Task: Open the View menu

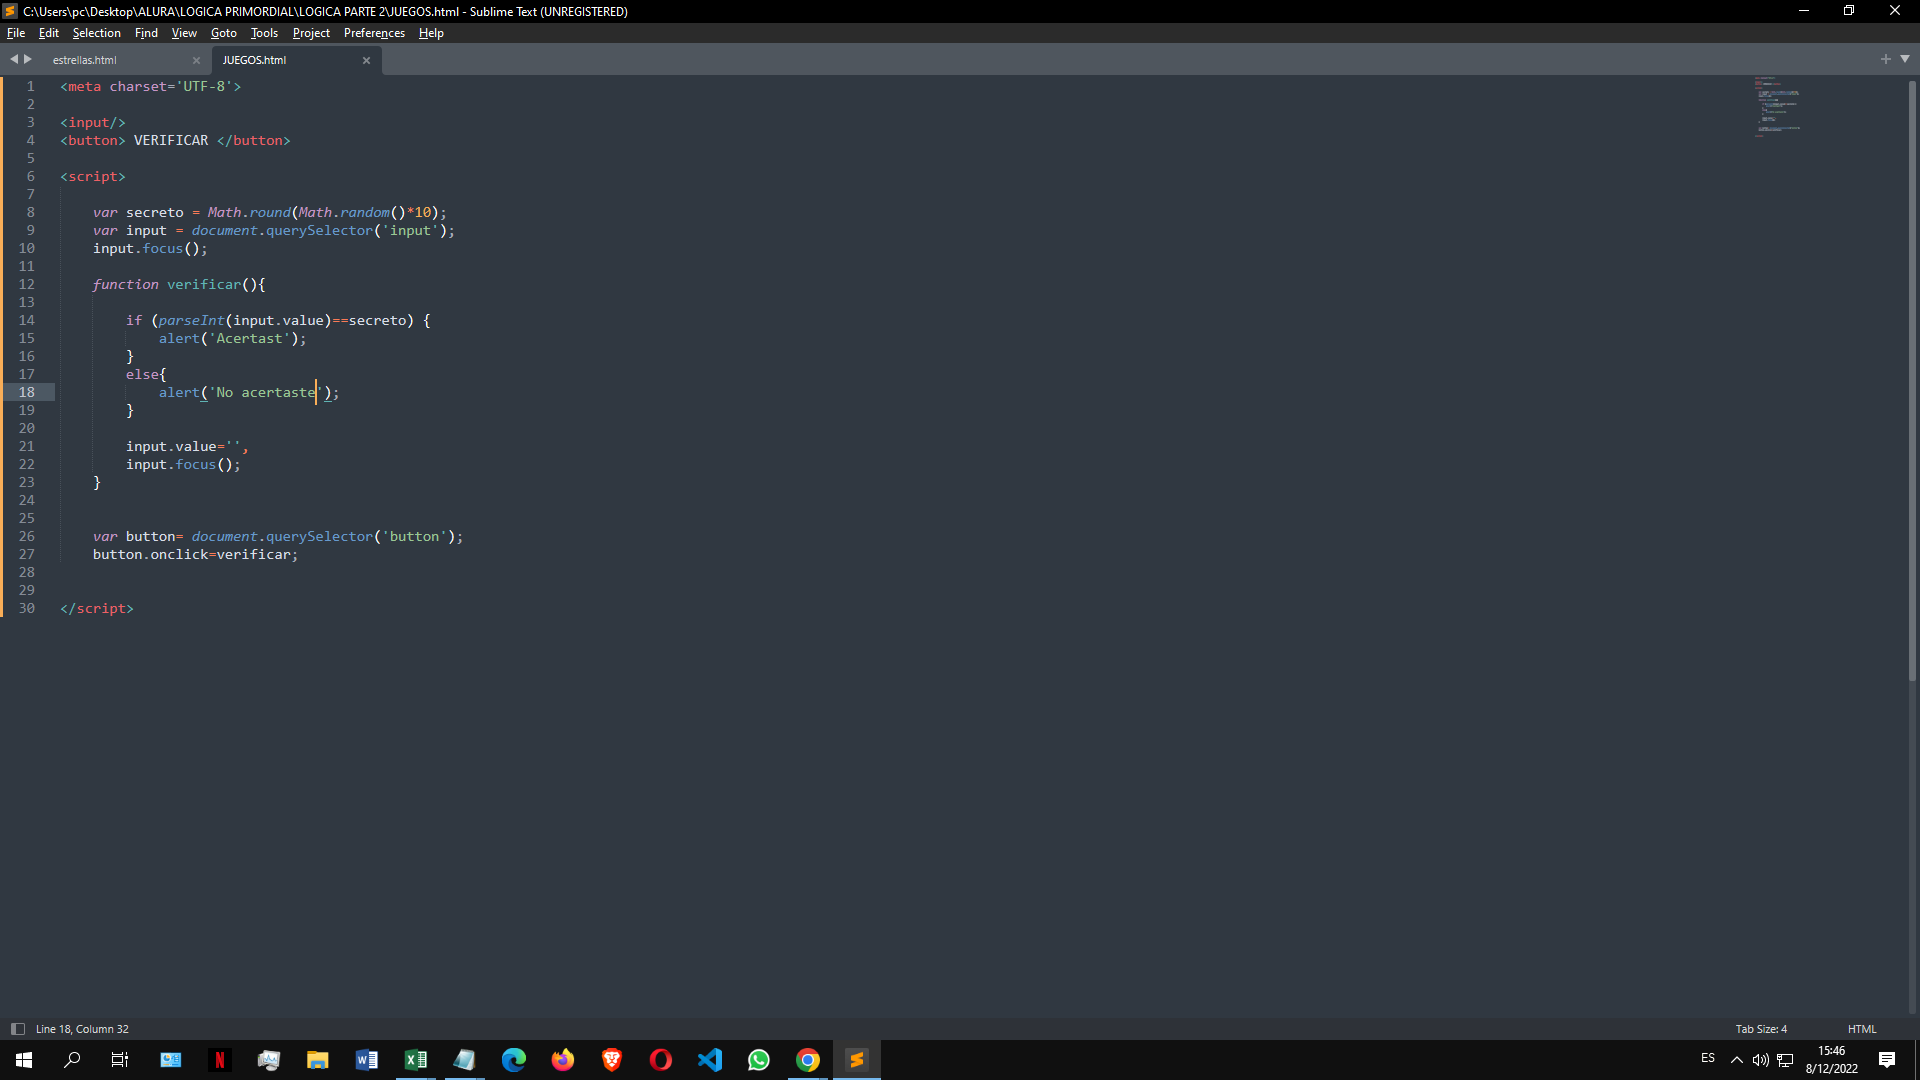Action: tap(184, 33)
